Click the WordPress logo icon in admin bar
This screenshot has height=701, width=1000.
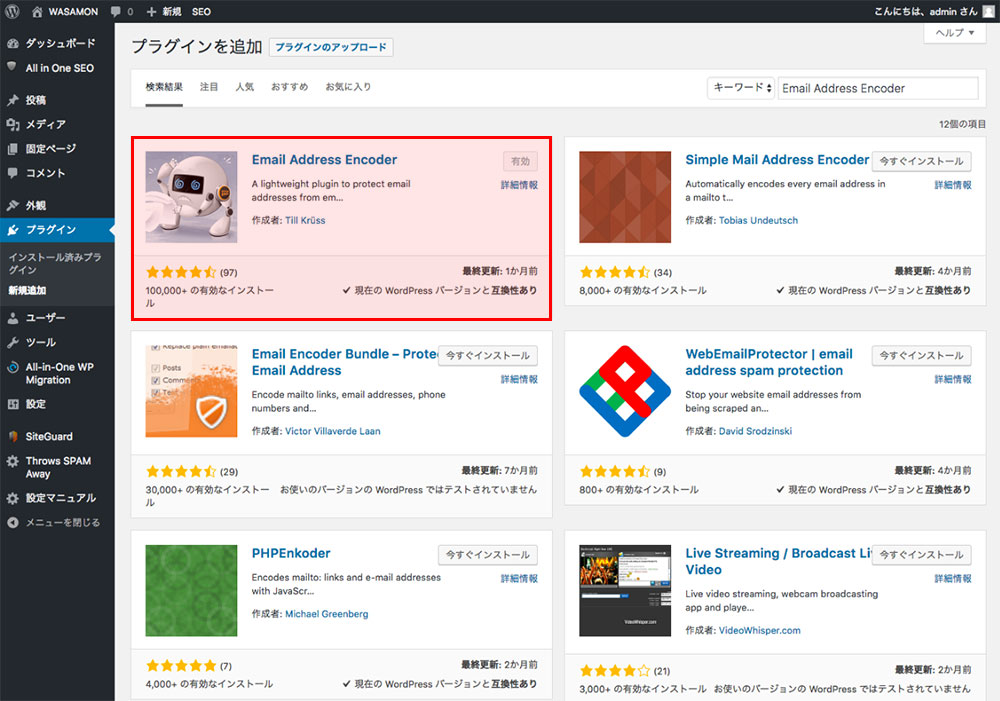pyautogui.click(x=12, y=11)
